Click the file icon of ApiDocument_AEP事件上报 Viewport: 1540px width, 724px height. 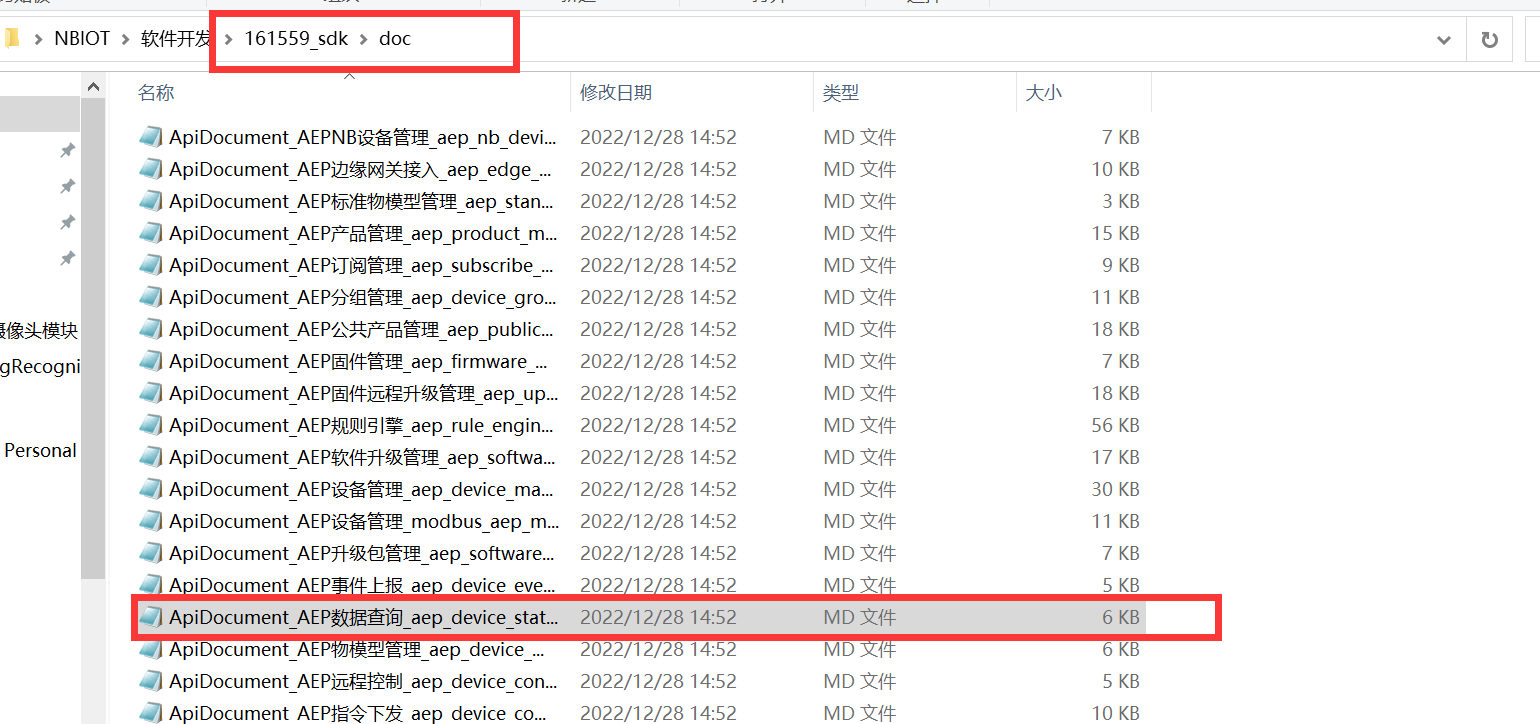150,585
